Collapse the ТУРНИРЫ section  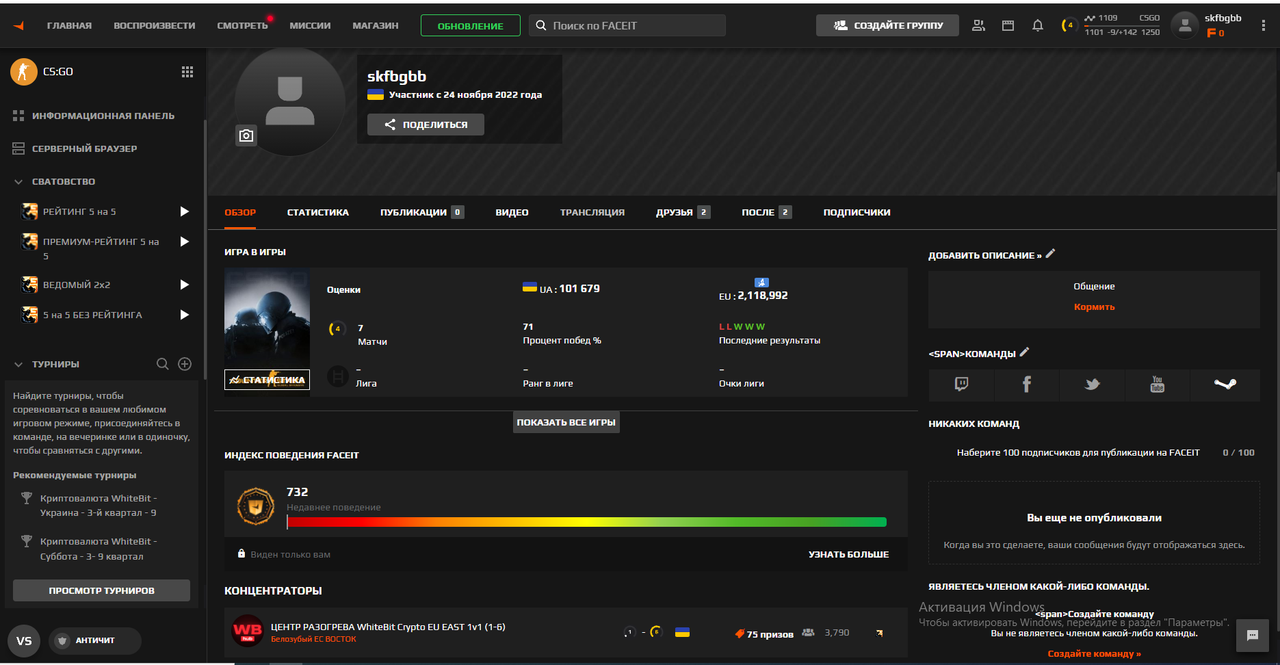19,365
